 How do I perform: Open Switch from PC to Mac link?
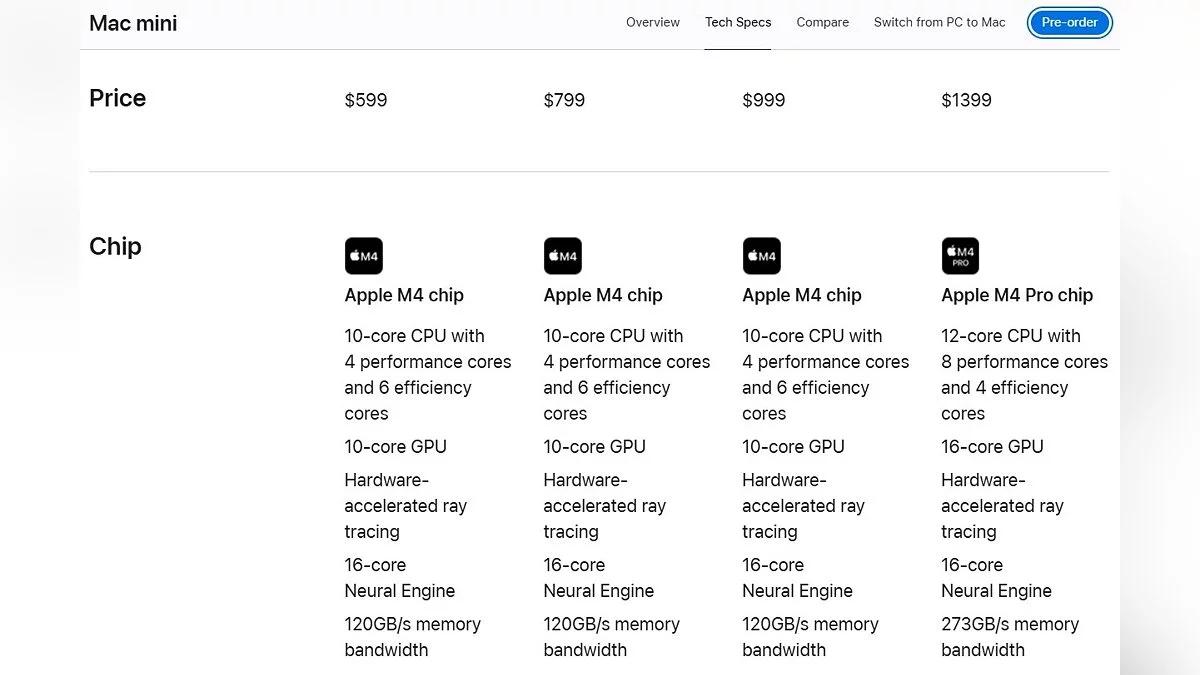[x=939, y=22]
